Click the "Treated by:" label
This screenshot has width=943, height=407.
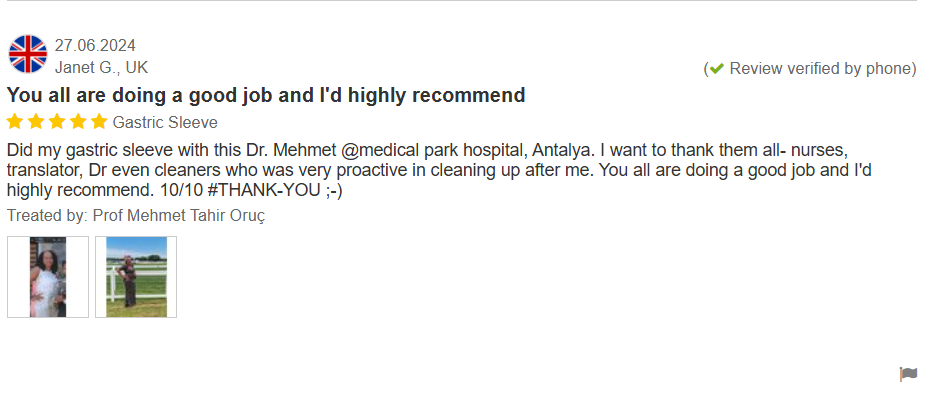(x=47, y=216)
